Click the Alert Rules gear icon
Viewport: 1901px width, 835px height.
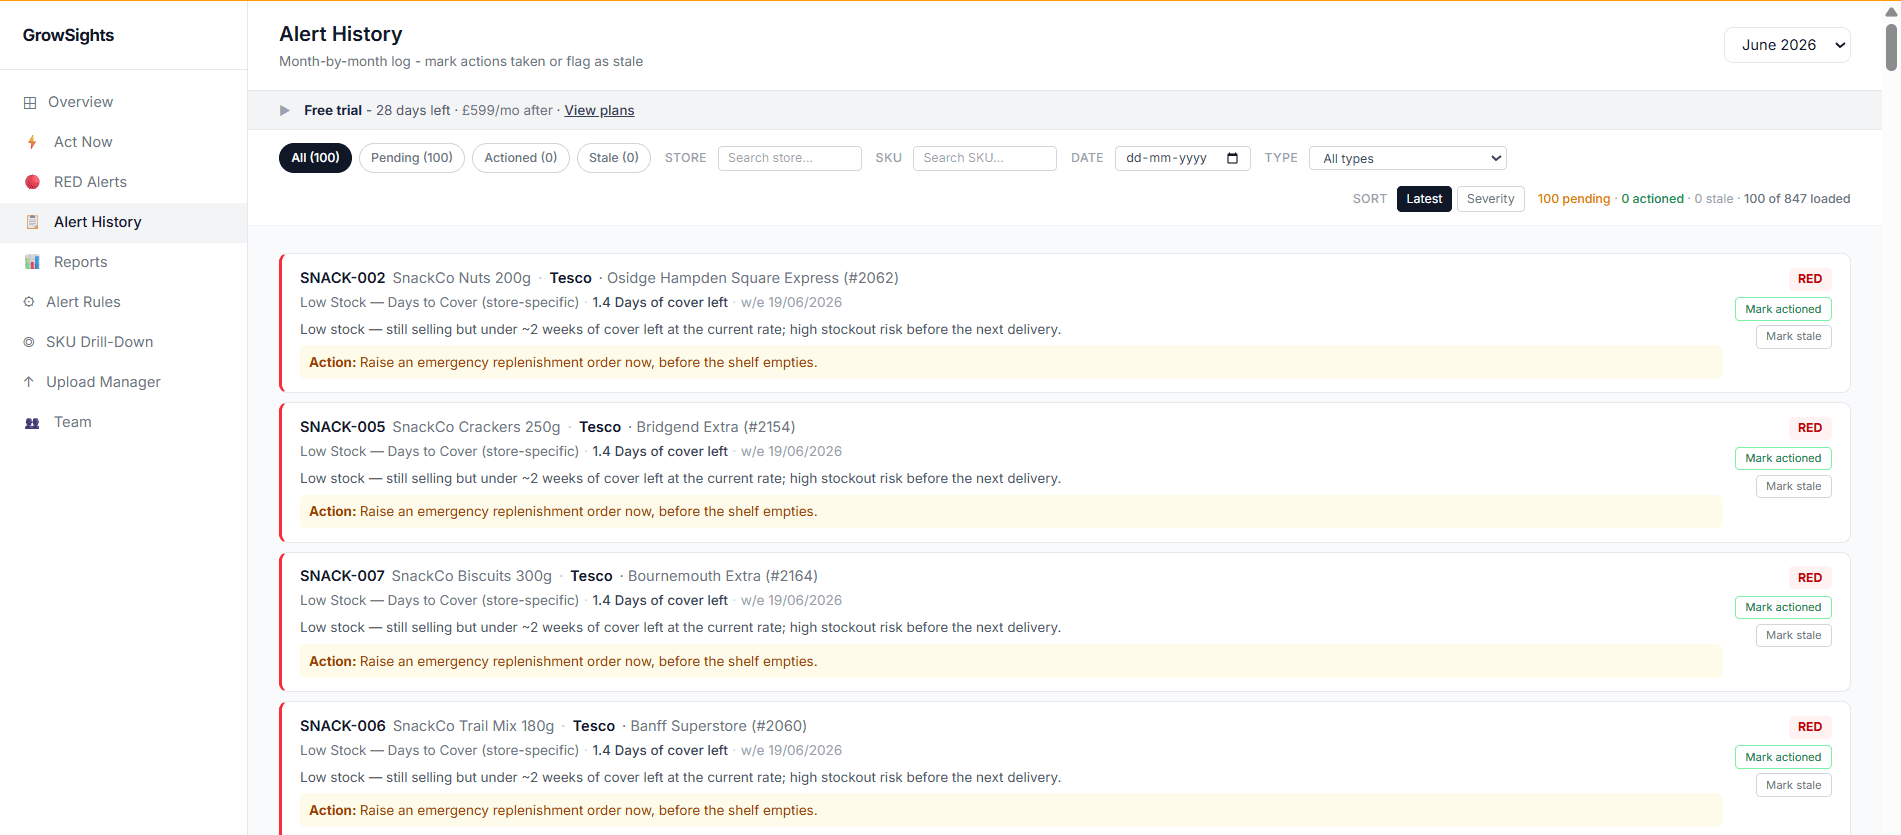[29, 302]
